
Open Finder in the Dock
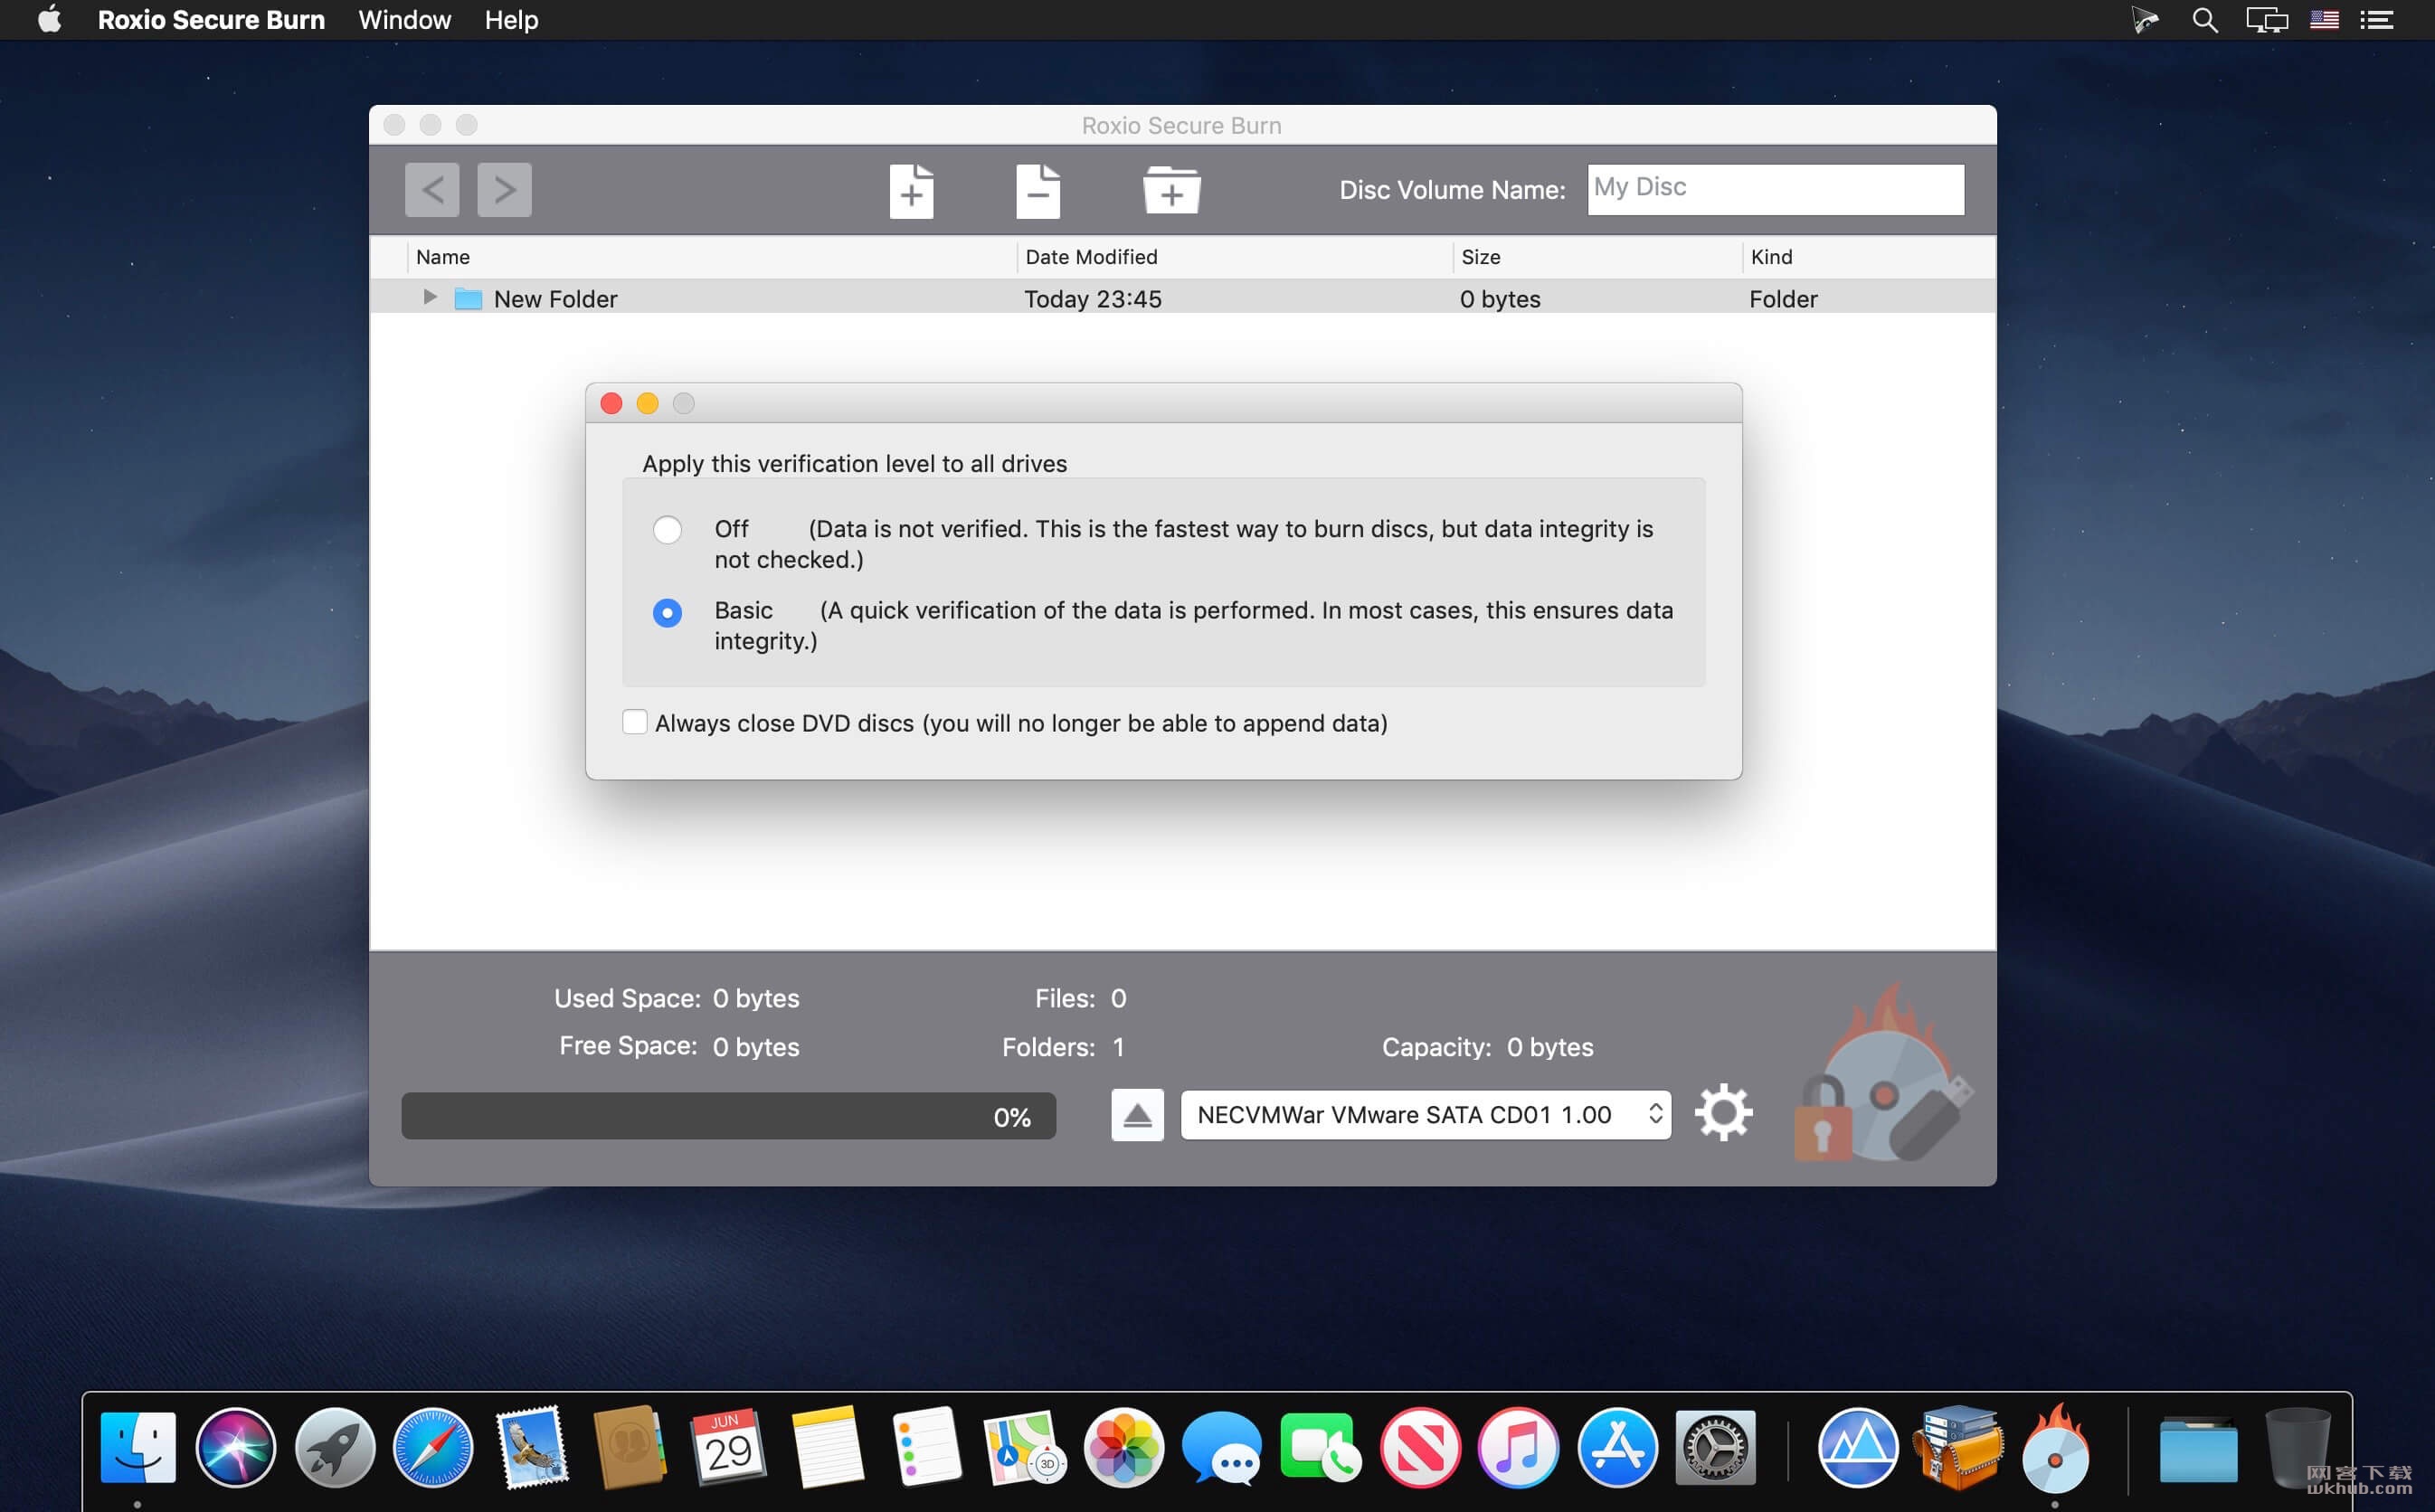pyautogui.click(x=138, y=1448)
